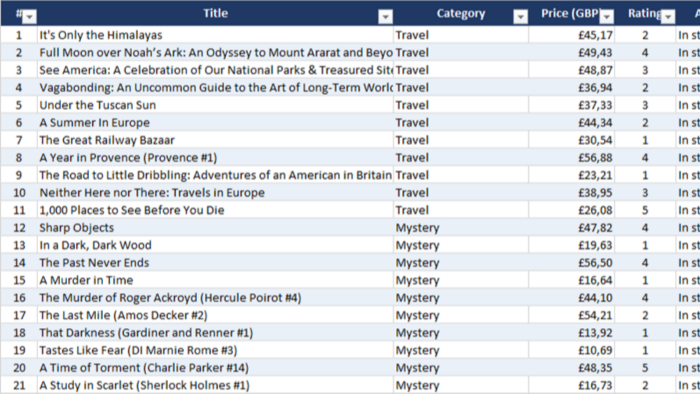Open the Category column filter dropdown
The width and height of the screenshot is (700, 394).
(520, 17)
